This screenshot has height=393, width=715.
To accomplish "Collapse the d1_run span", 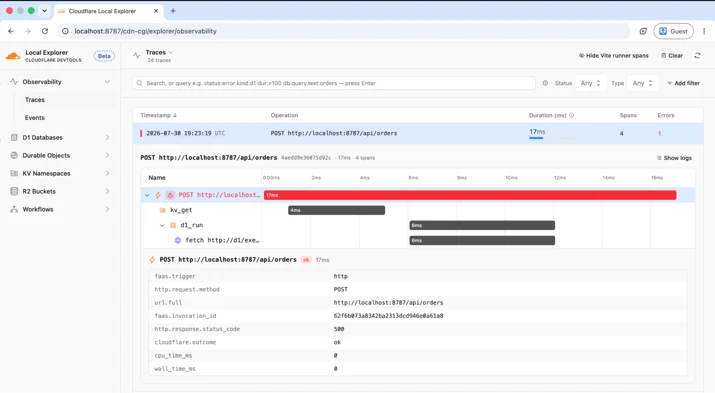I will [162, 225].
